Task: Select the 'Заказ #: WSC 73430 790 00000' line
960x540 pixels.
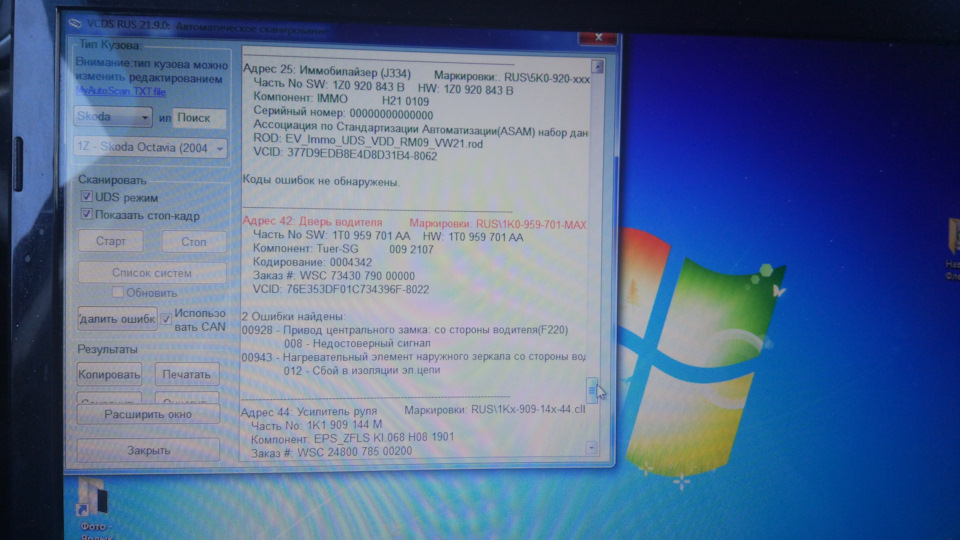Action: 334,276
